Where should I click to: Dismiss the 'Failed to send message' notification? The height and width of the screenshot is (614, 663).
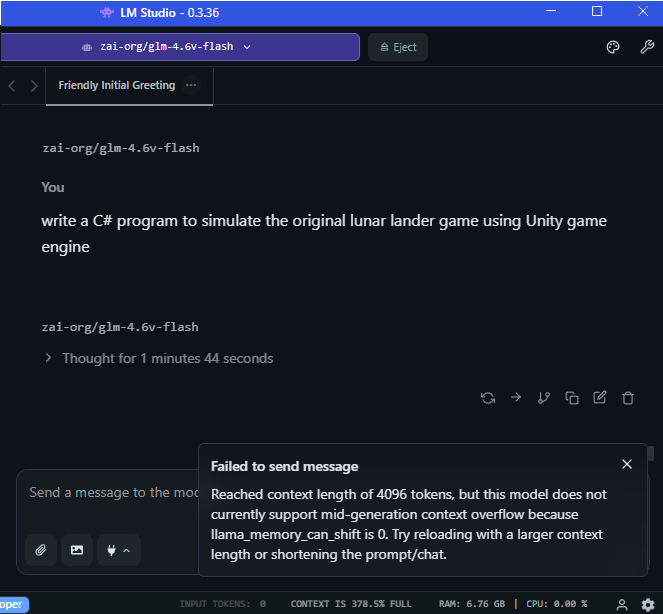coord(627,464)
